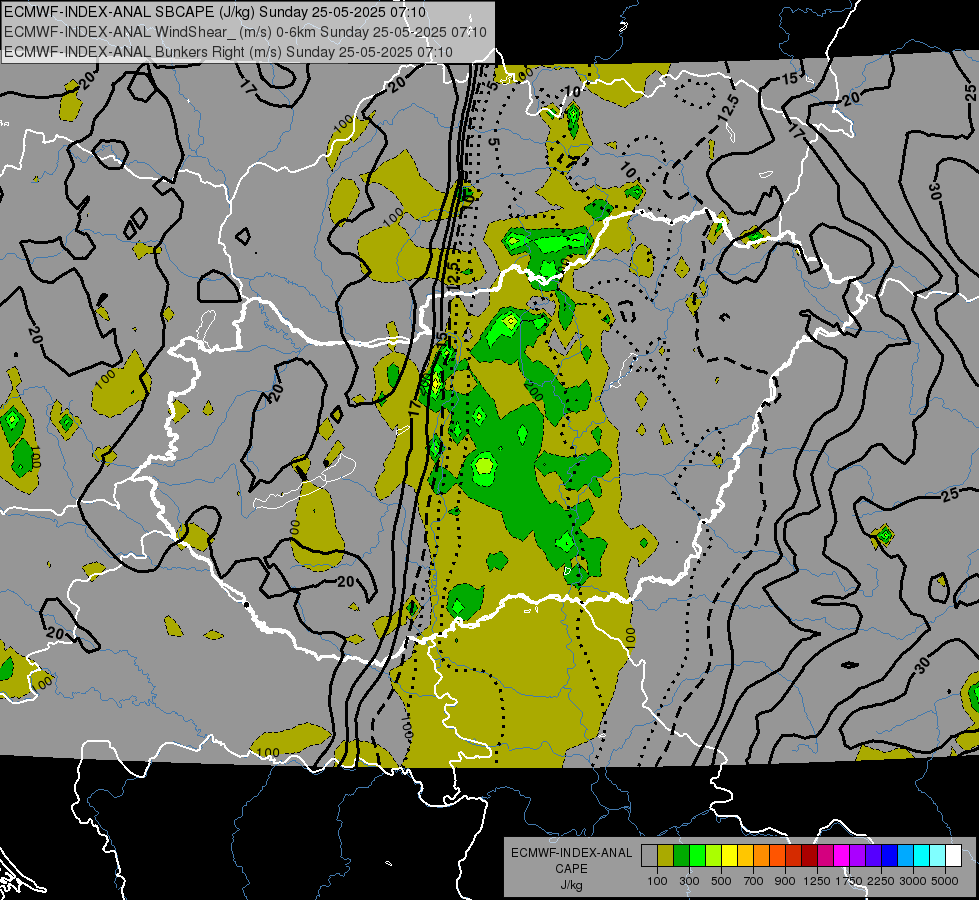
Task: Click legend tick value 900
Action: click(785, 881)
